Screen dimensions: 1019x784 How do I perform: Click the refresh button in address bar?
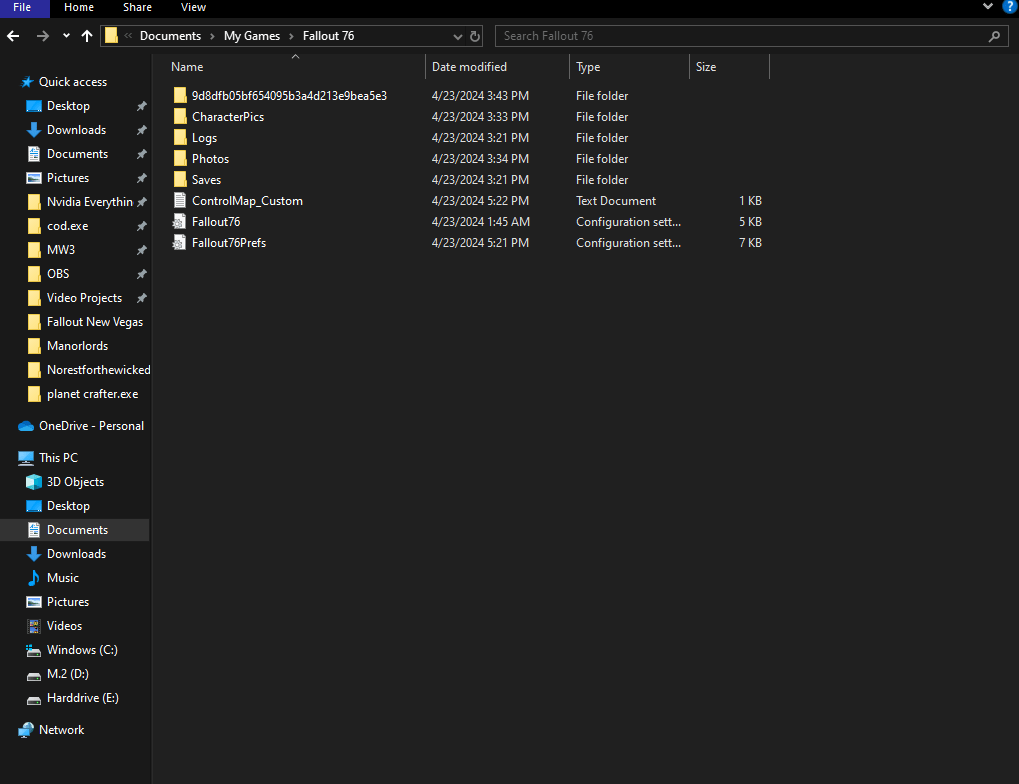(475, 36)
